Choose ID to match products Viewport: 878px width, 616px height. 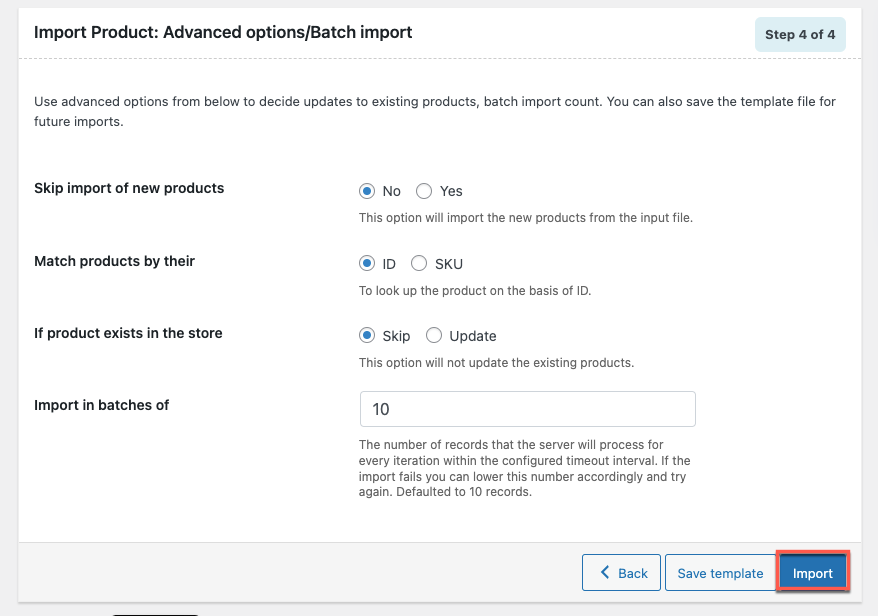point(367,263)
